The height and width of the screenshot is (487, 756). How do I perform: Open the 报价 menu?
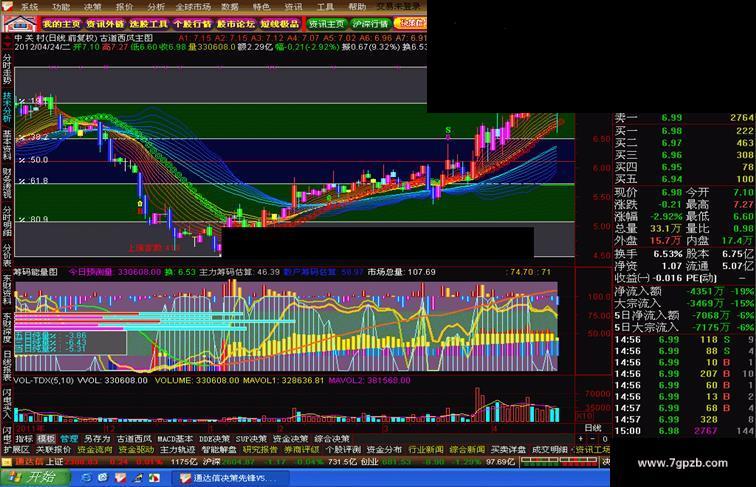coord(124,7)
